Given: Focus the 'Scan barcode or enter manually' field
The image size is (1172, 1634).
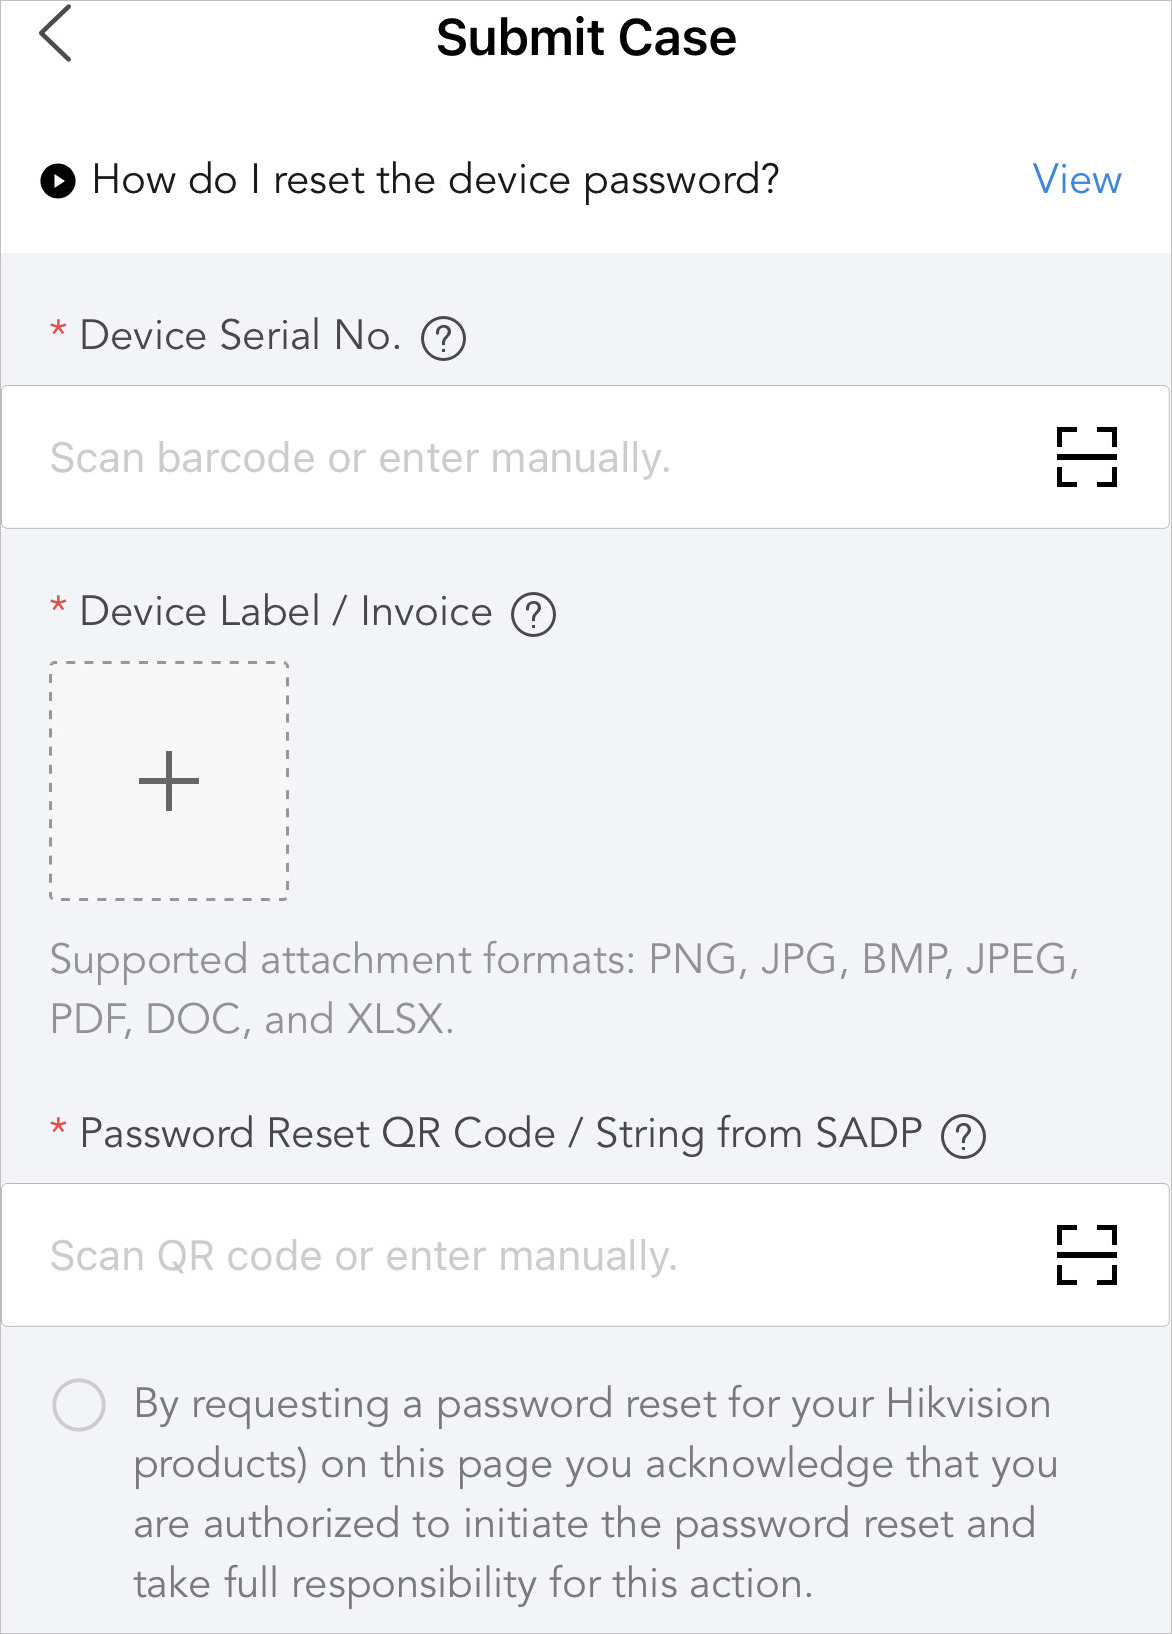Looking at the screenshot, I should pos(586,457).
